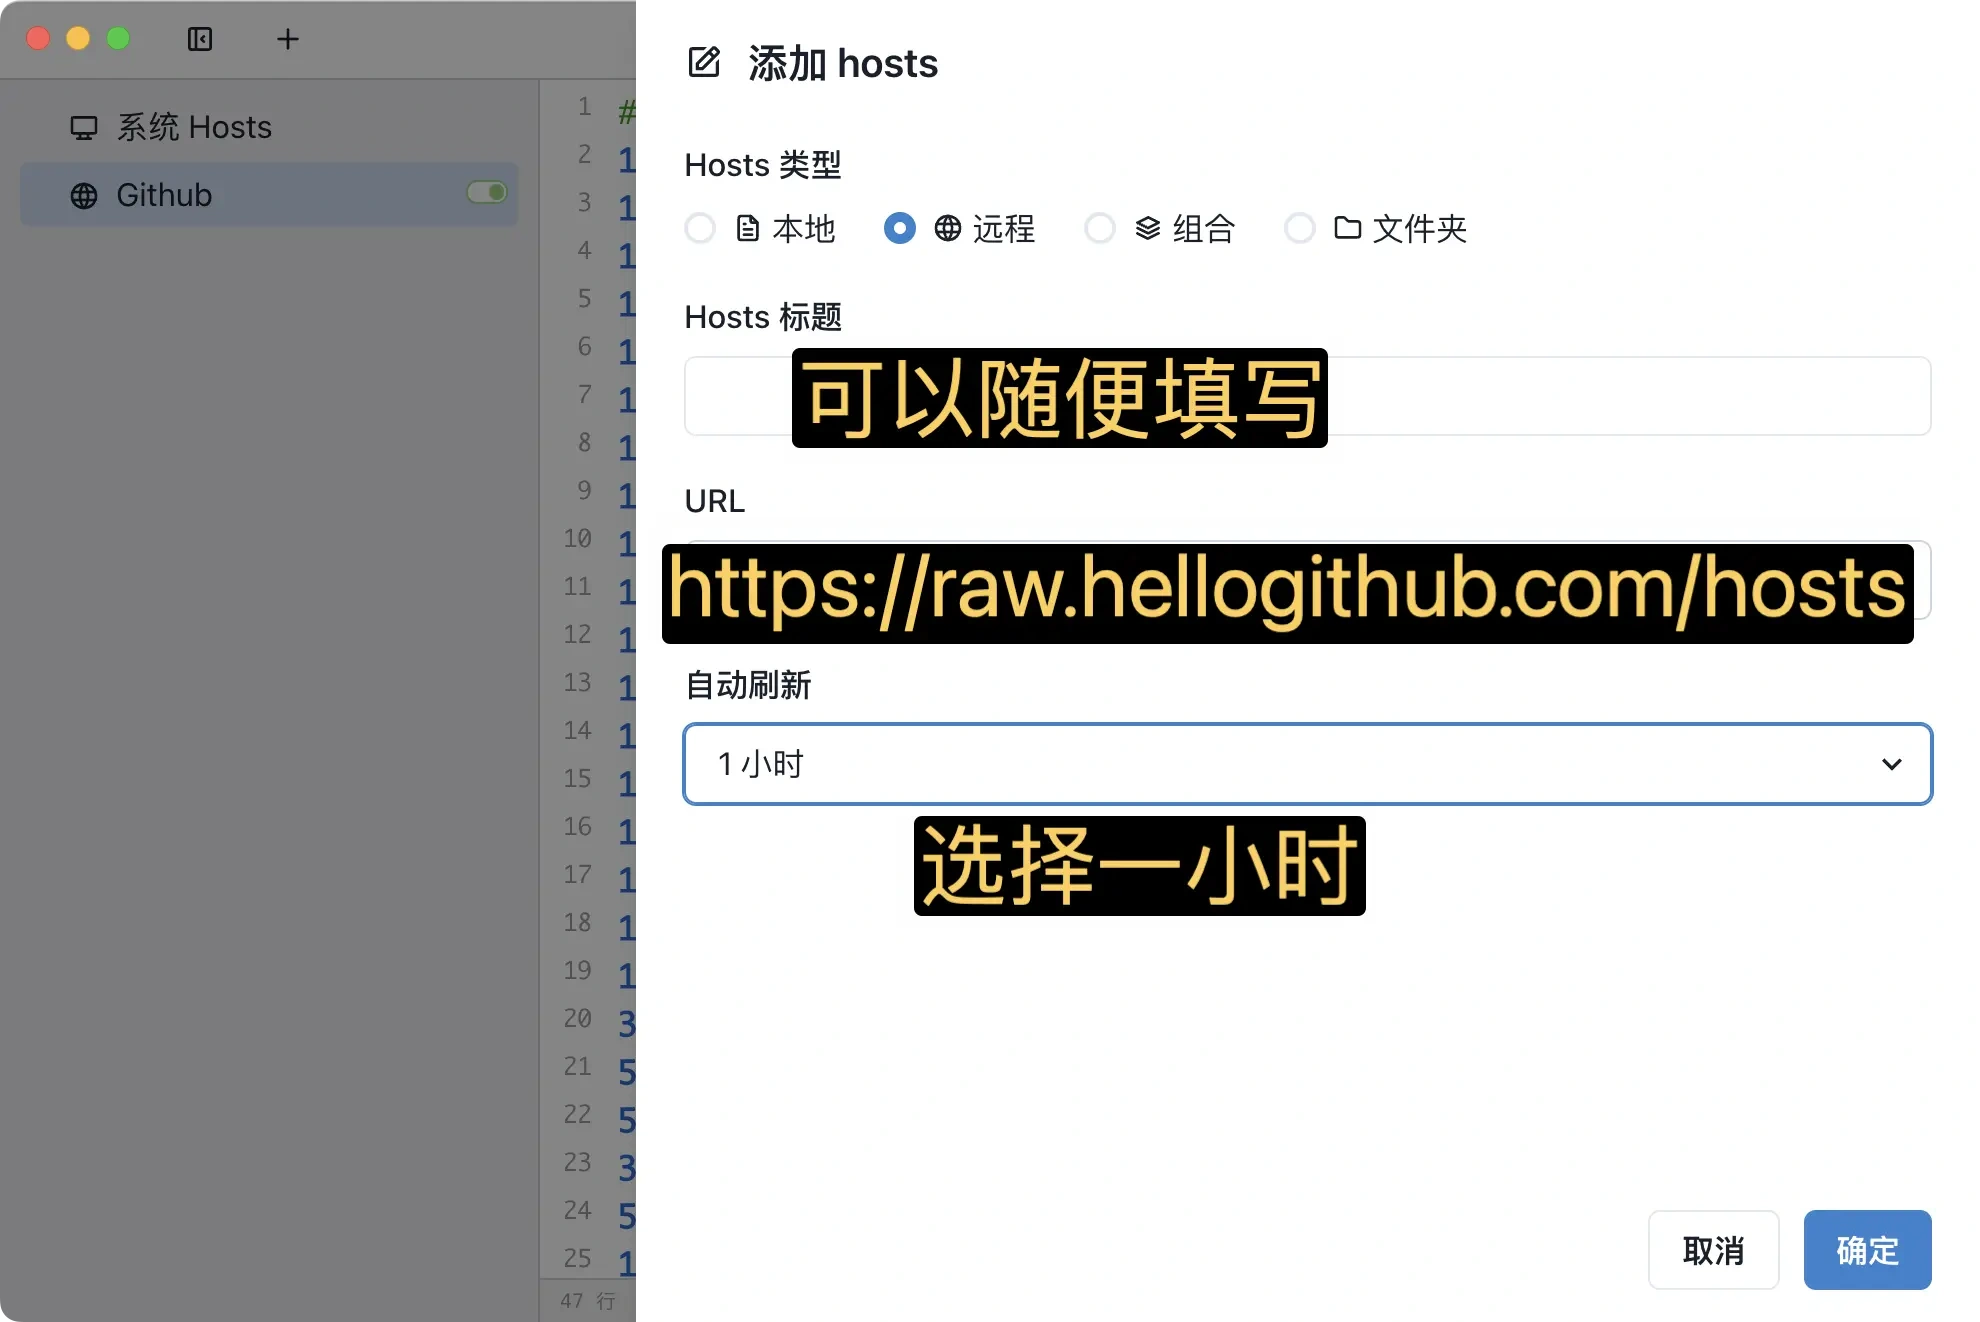Click the edit icon beside 添加 hosts title
This screenshot has height=1322, width=1980.
tap(704, 62)
